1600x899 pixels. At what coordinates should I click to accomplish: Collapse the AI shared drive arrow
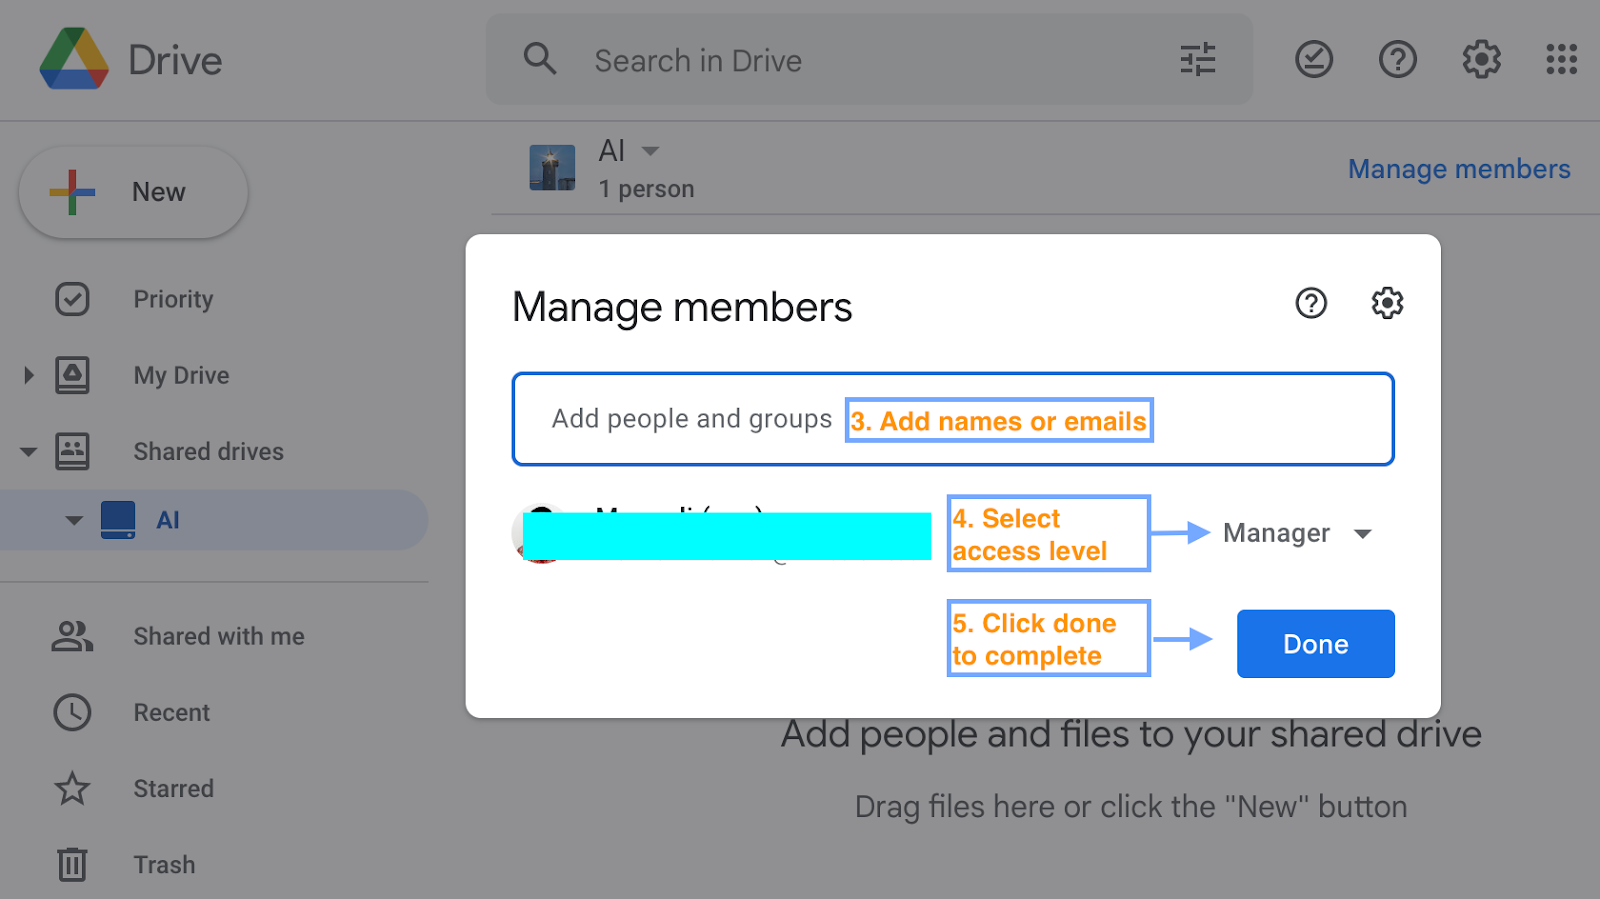coord(74,520)
